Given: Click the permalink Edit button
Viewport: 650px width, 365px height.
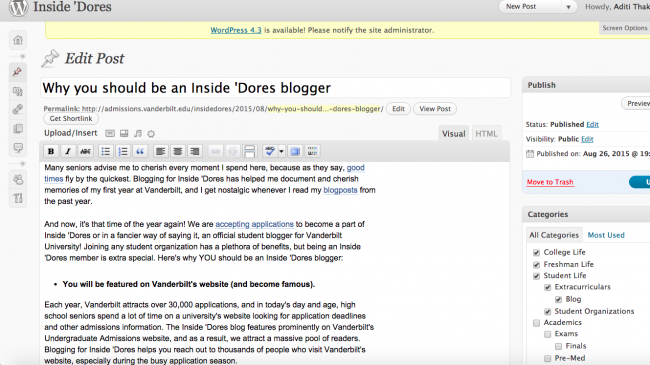Looking at the screenshot, I should pos(398,109).
